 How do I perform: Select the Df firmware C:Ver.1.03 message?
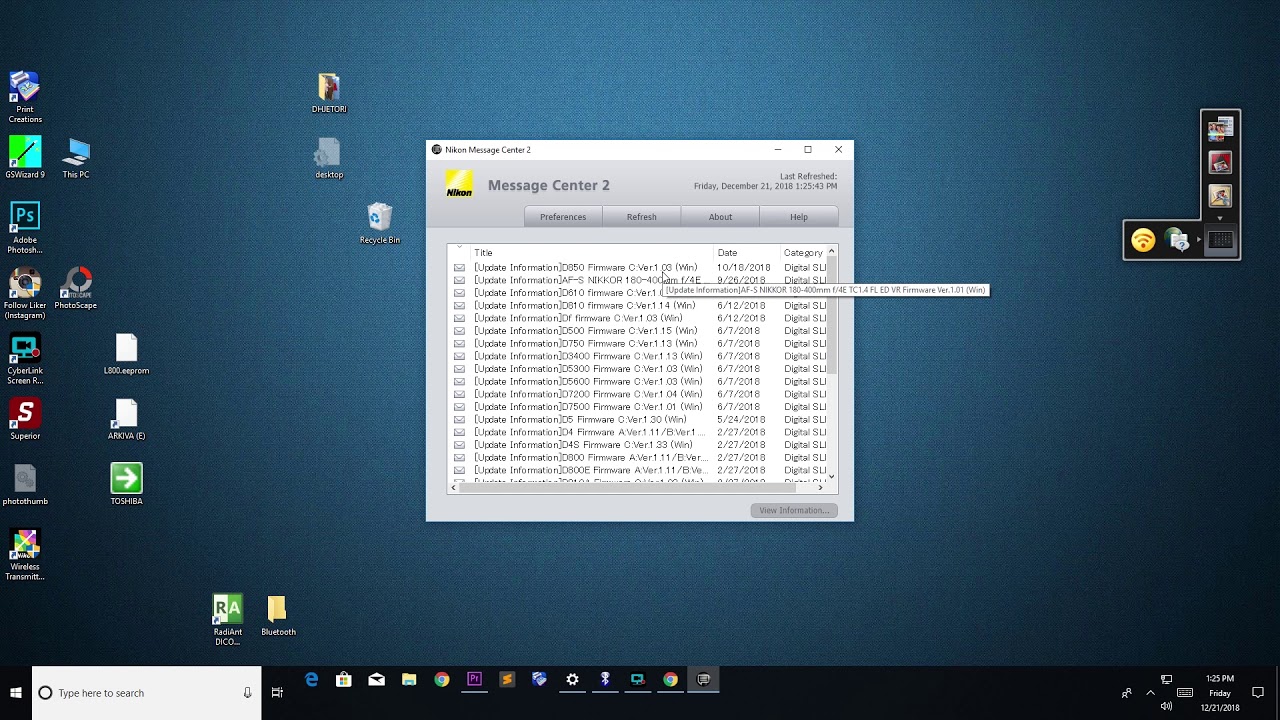pyautogui.click(x=578, y=318)
